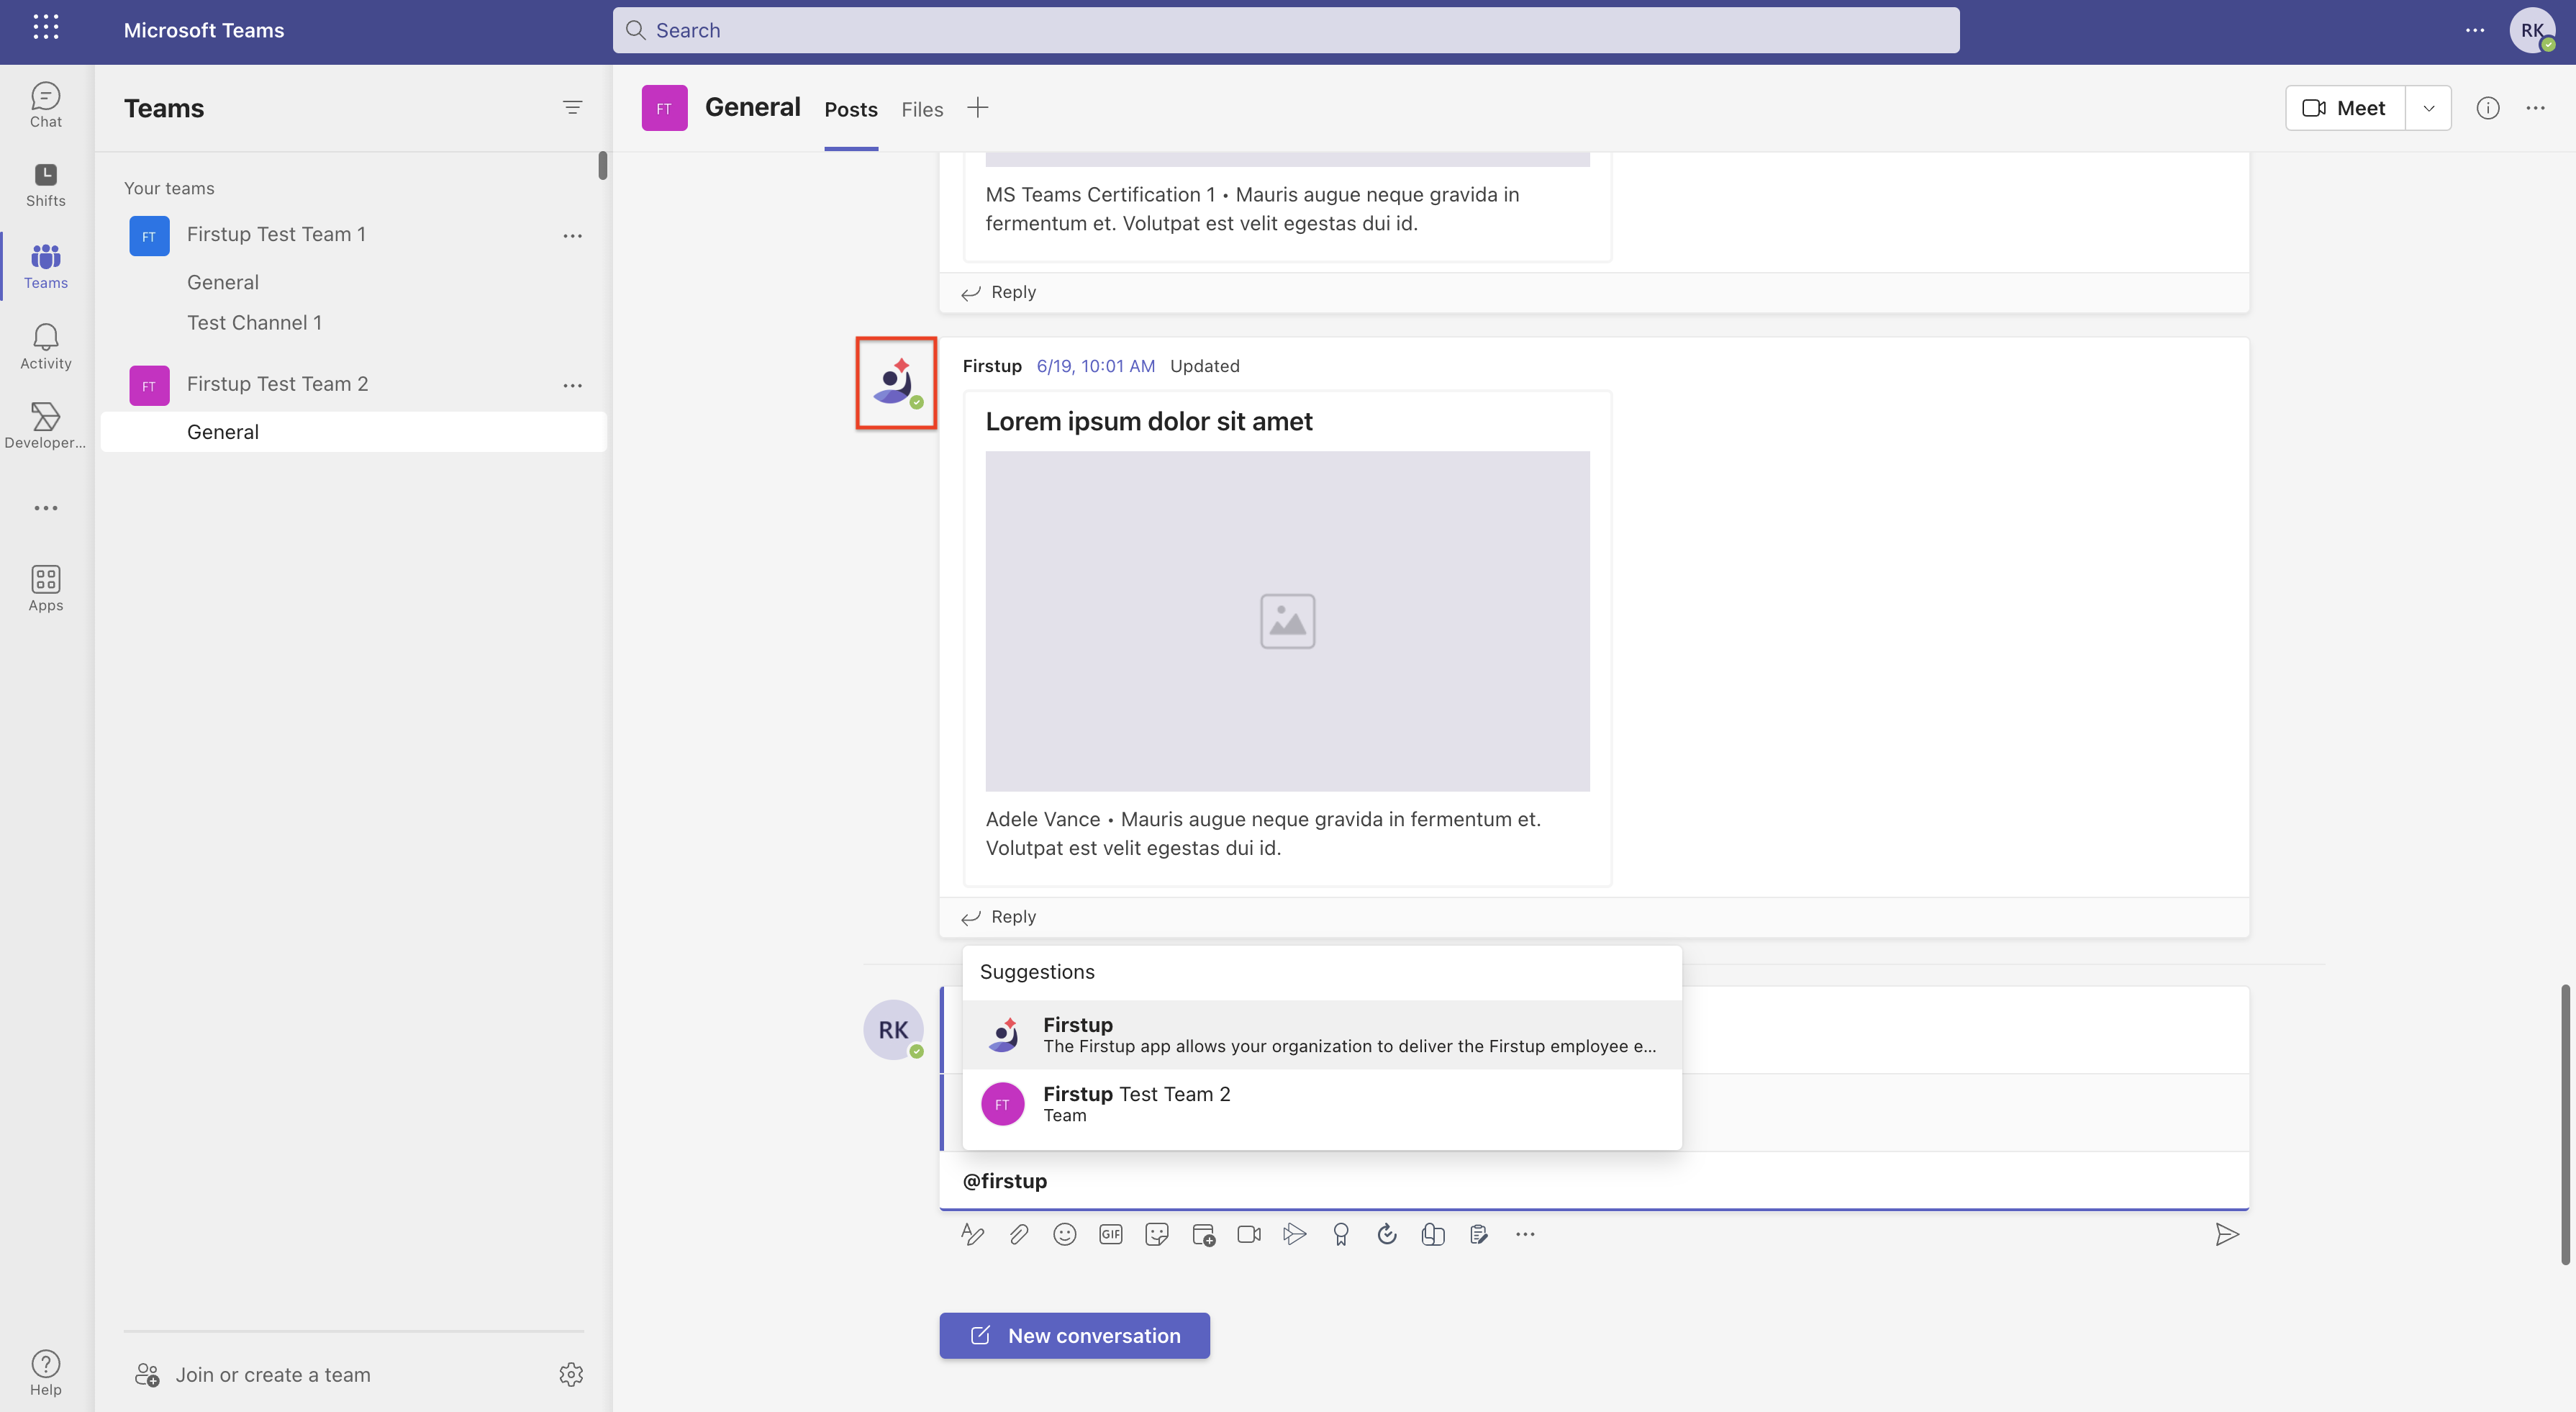
Task: Open Chat in the left rail
Action: point(46,105)
